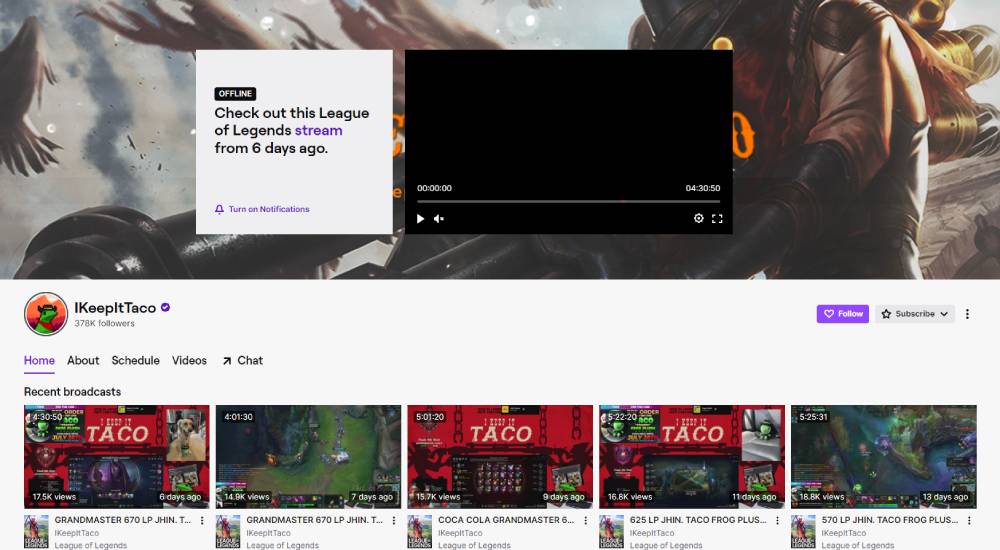Screen dimensions: 1000x550
Task: Open the Schedule tab
Action: (135, 360)
